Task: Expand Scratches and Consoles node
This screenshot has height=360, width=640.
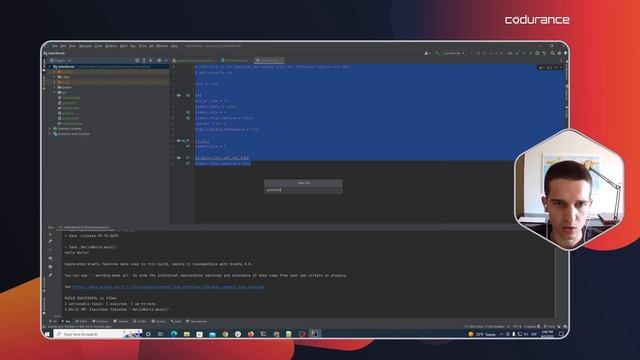Action: tap(50, 134)
